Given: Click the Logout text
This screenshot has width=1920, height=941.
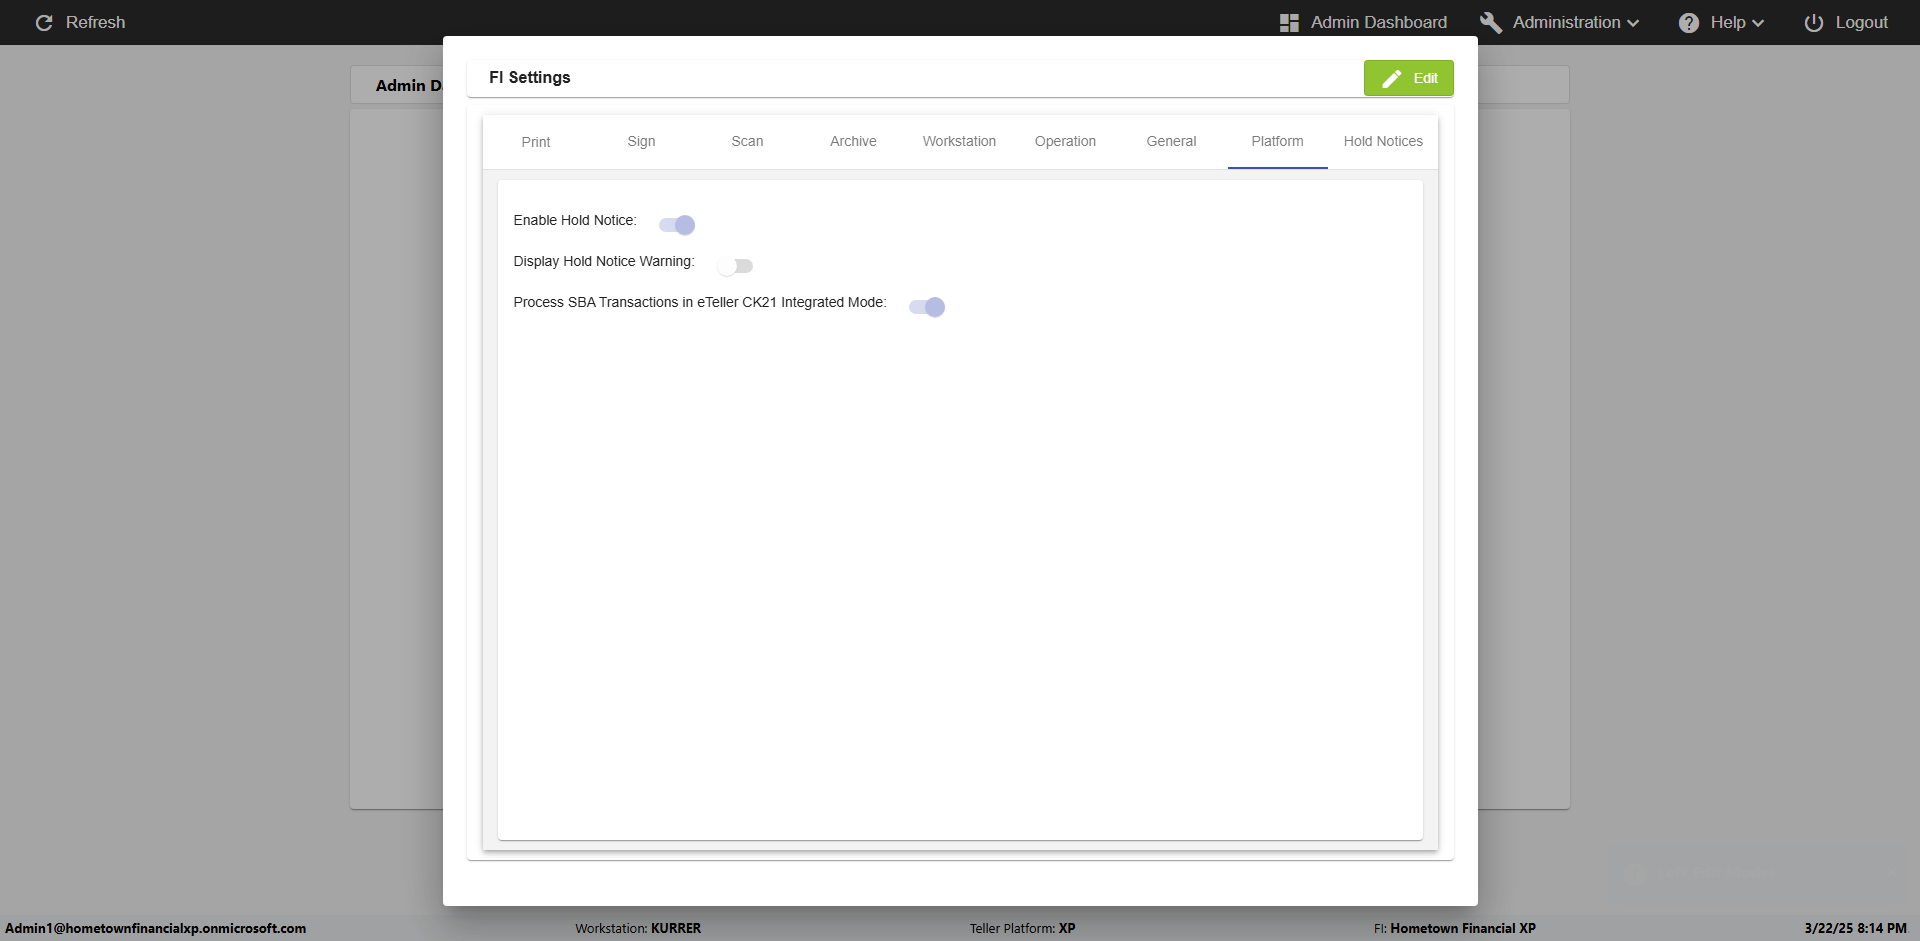Looking at the screenshot, I should [1861, 22].
